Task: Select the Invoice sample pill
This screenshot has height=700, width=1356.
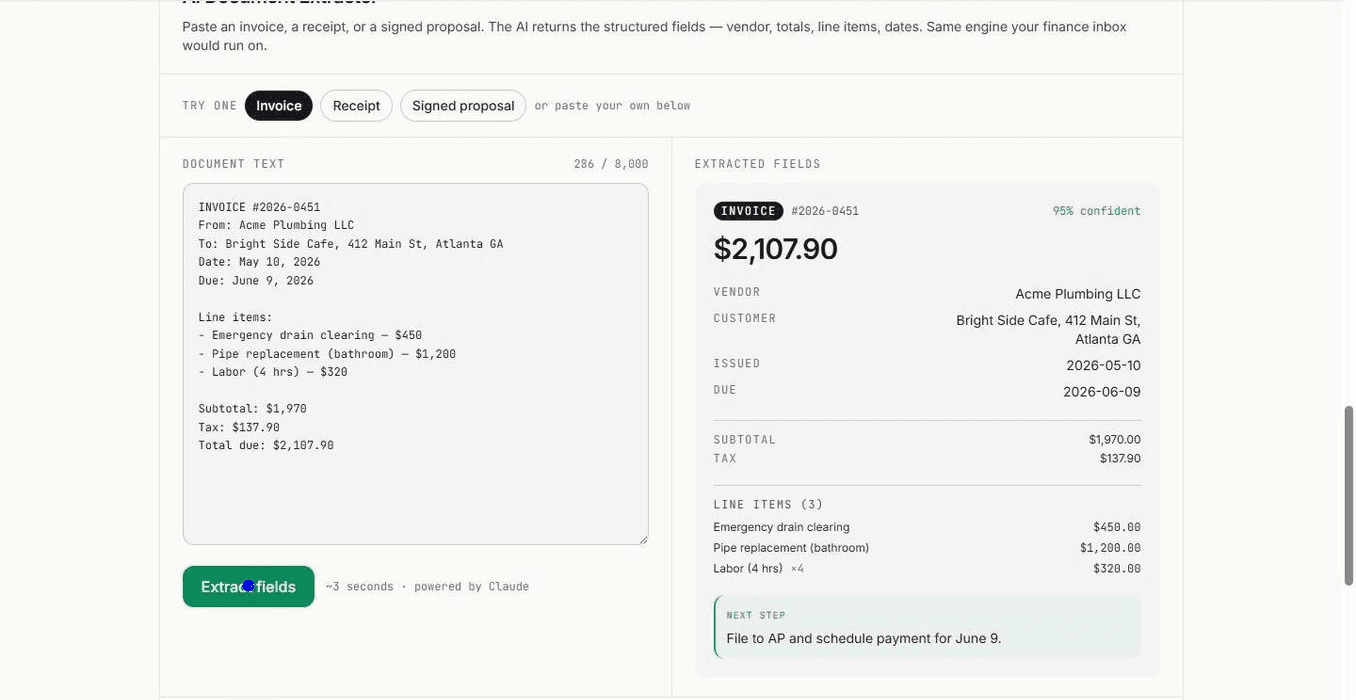Action: click(278, 106)
